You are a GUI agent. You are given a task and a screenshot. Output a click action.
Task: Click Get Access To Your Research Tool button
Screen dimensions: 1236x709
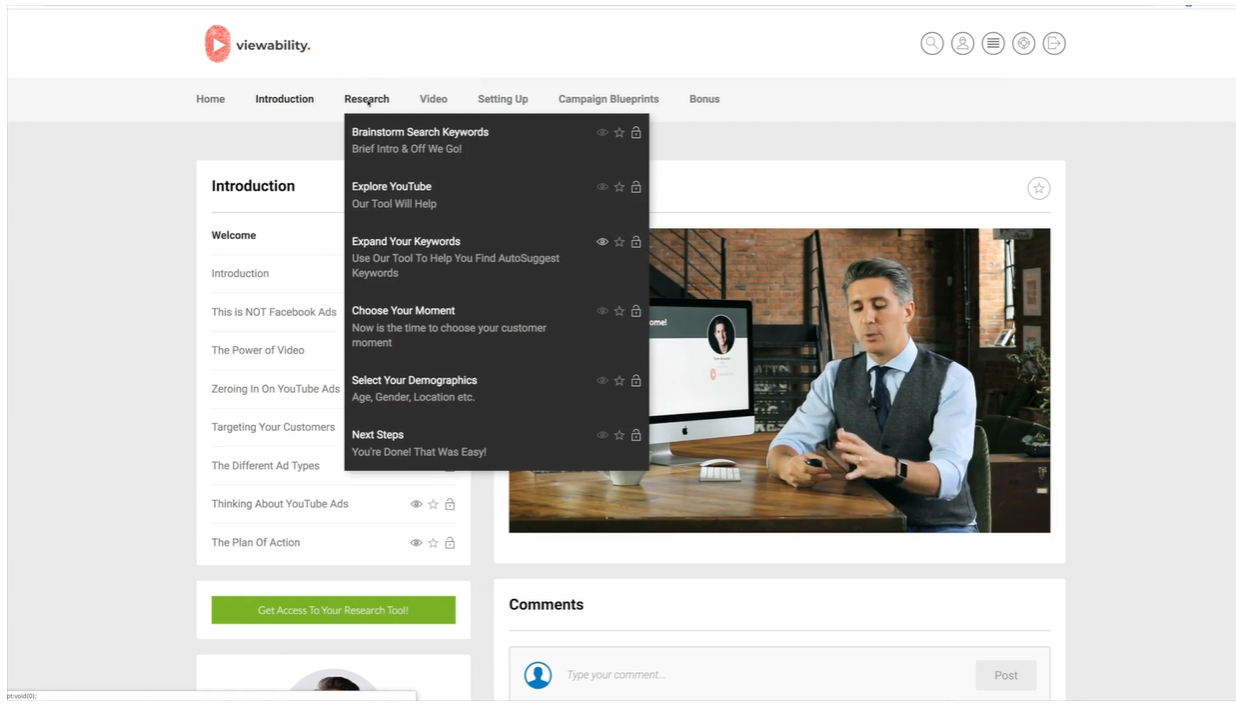[x=333, y=610]
